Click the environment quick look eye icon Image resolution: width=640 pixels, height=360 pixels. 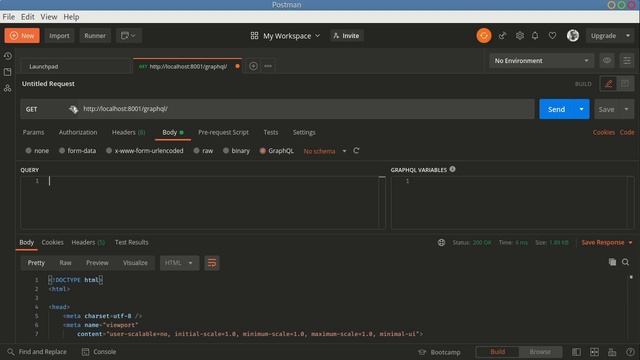pos(607,61)
